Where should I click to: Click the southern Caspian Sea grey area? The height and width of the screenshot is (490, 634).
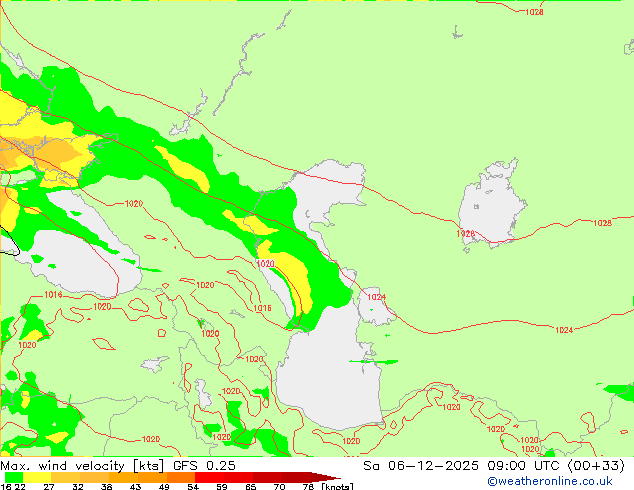point(330,372)
